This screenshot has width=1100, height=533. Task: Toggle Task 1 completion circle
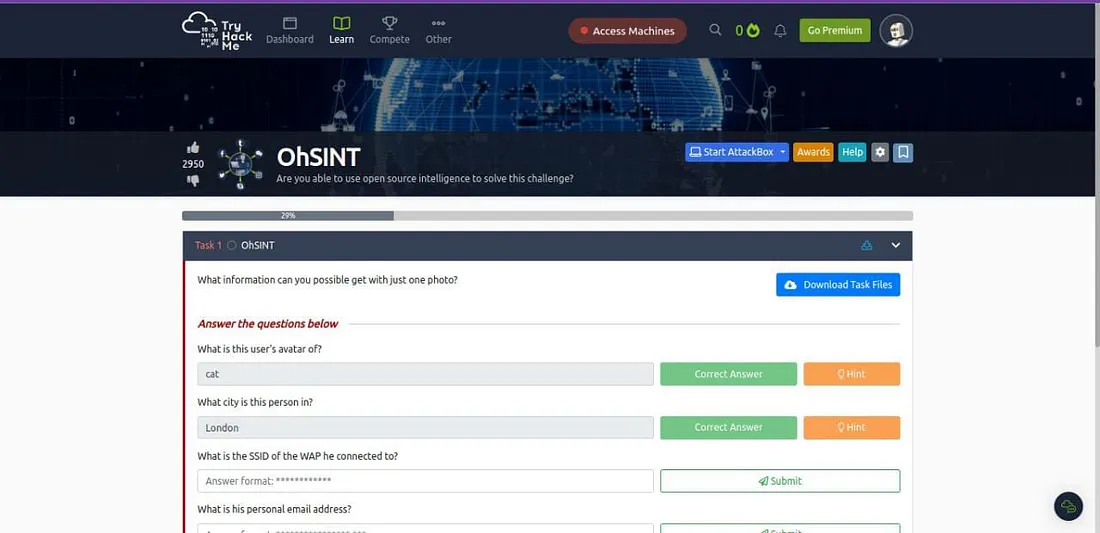232,245
